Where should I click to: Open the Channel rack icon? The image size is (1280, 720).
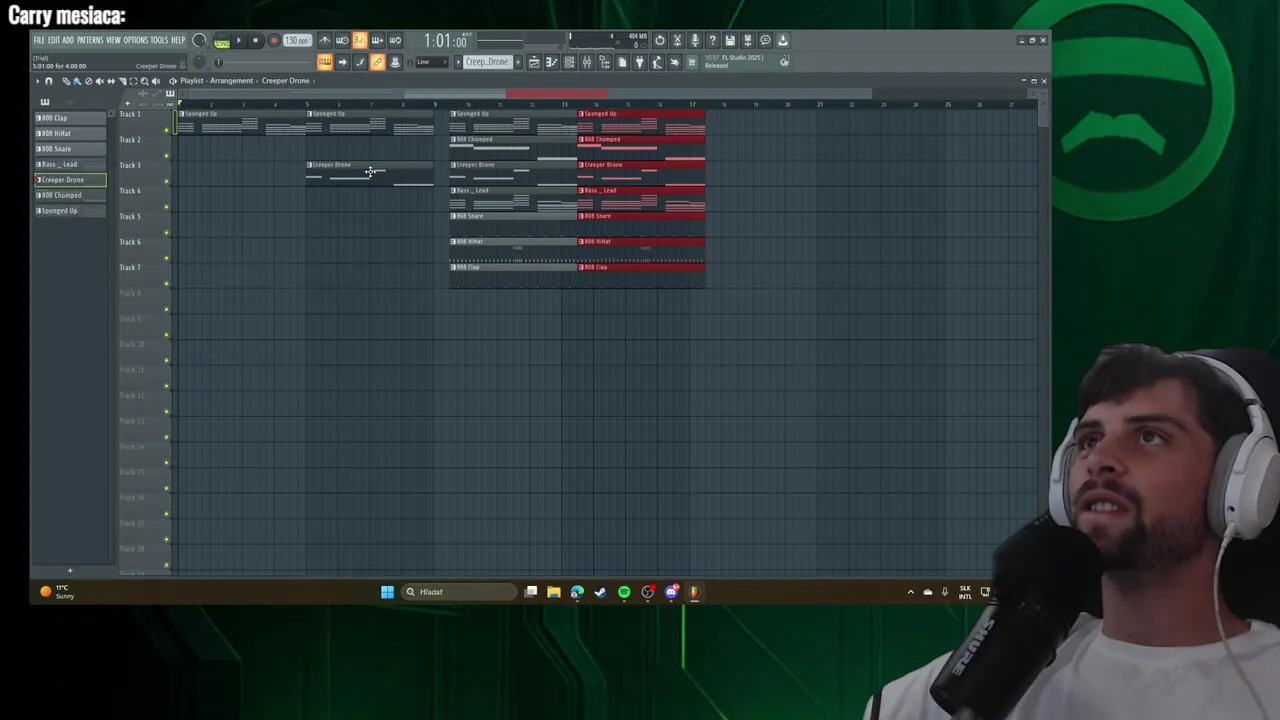[569, 62]
